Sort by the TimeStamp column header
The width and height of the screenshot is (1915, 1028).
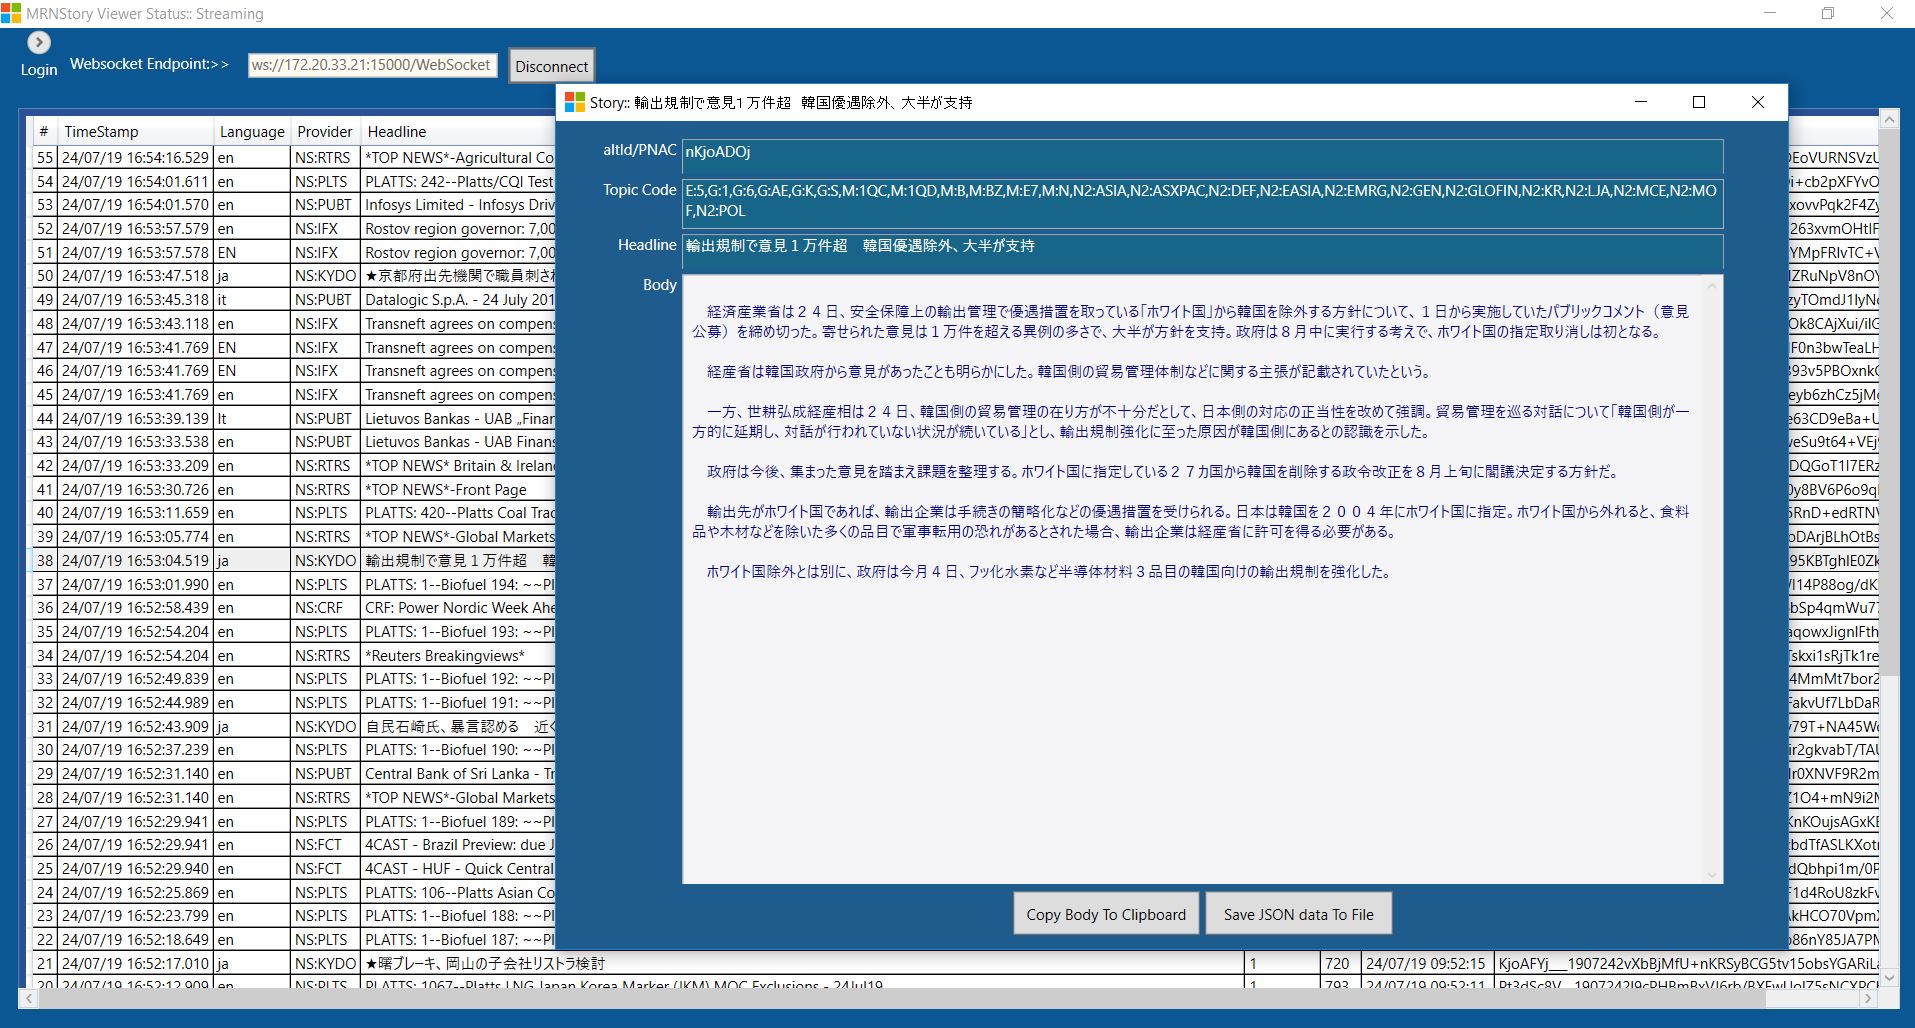[x=136, y=132]
